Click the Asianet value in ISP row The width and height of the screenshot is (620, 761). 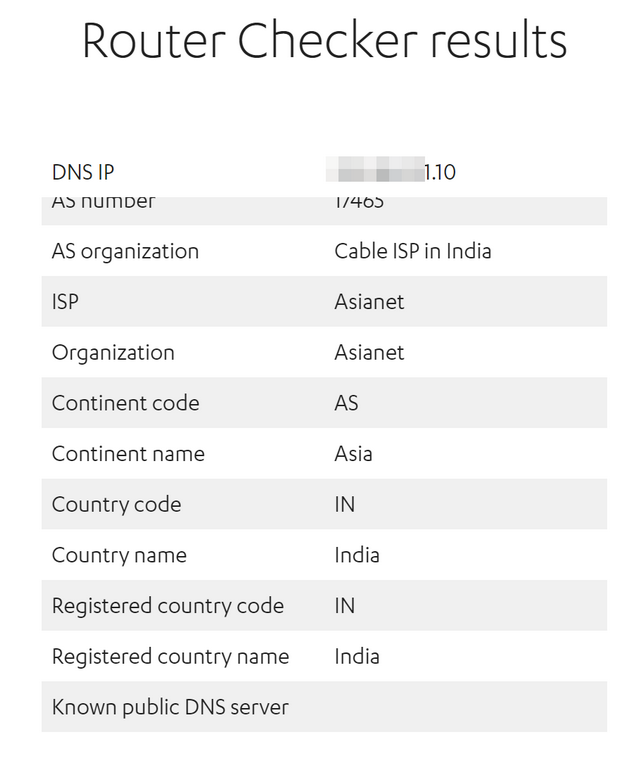click(369, 302)
